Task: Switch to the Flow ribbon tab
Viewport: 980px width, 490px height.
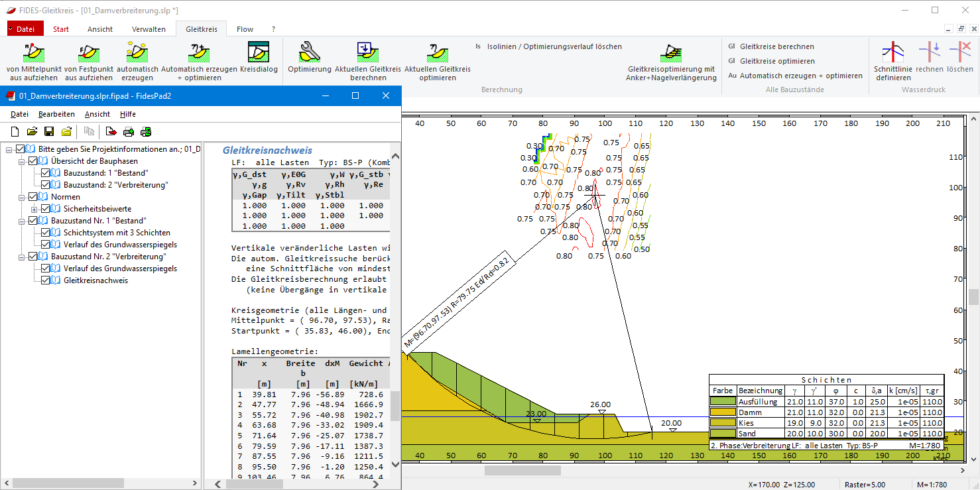Action: [244, 29]
